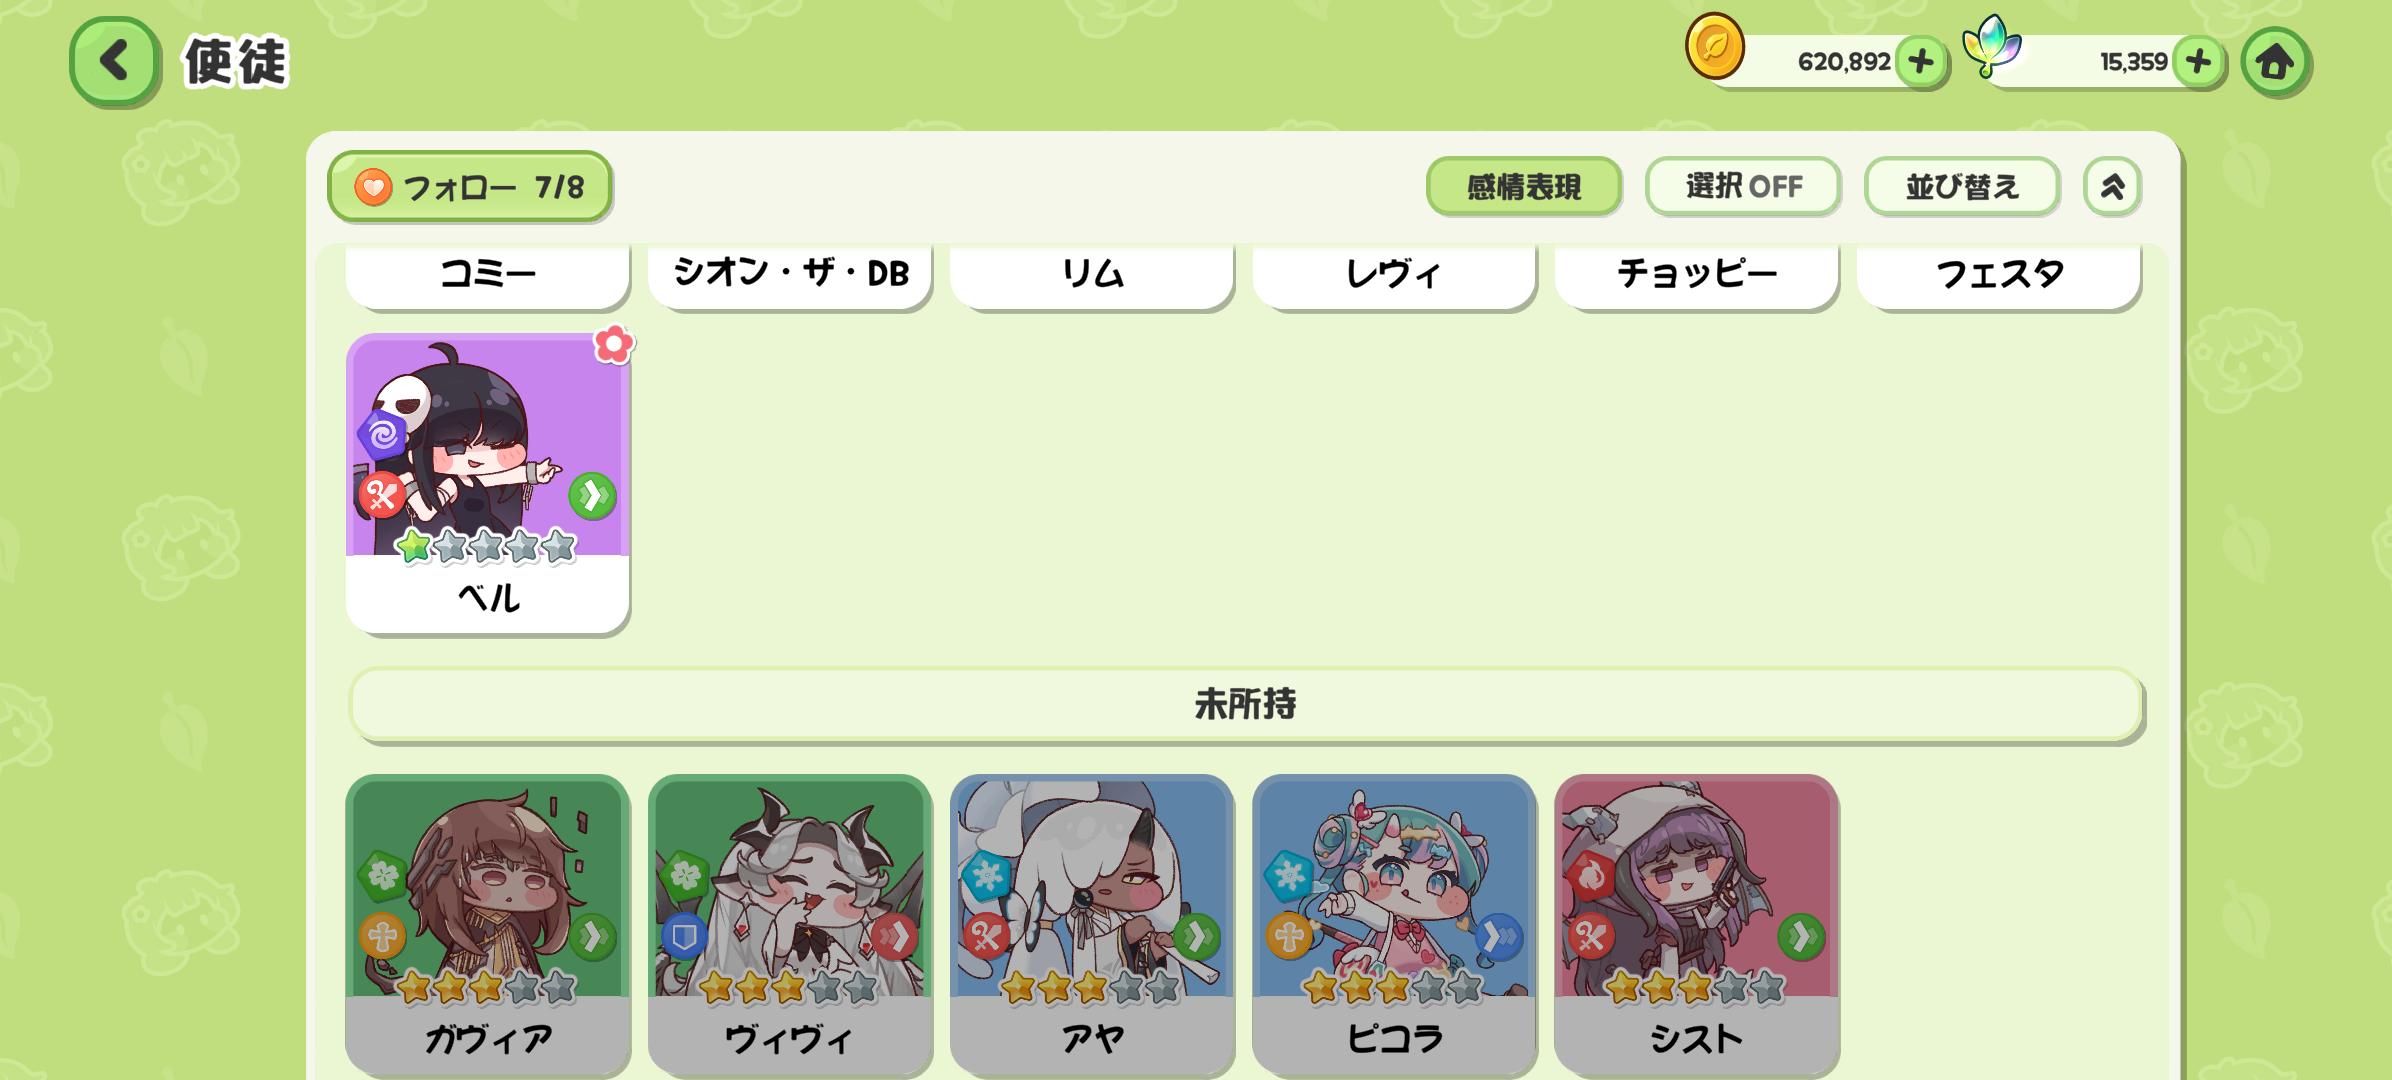This screenshot has width=2392, height=1080.
Task: Tap the pink flower badge on ベル
Action: [x=613, y=344]
